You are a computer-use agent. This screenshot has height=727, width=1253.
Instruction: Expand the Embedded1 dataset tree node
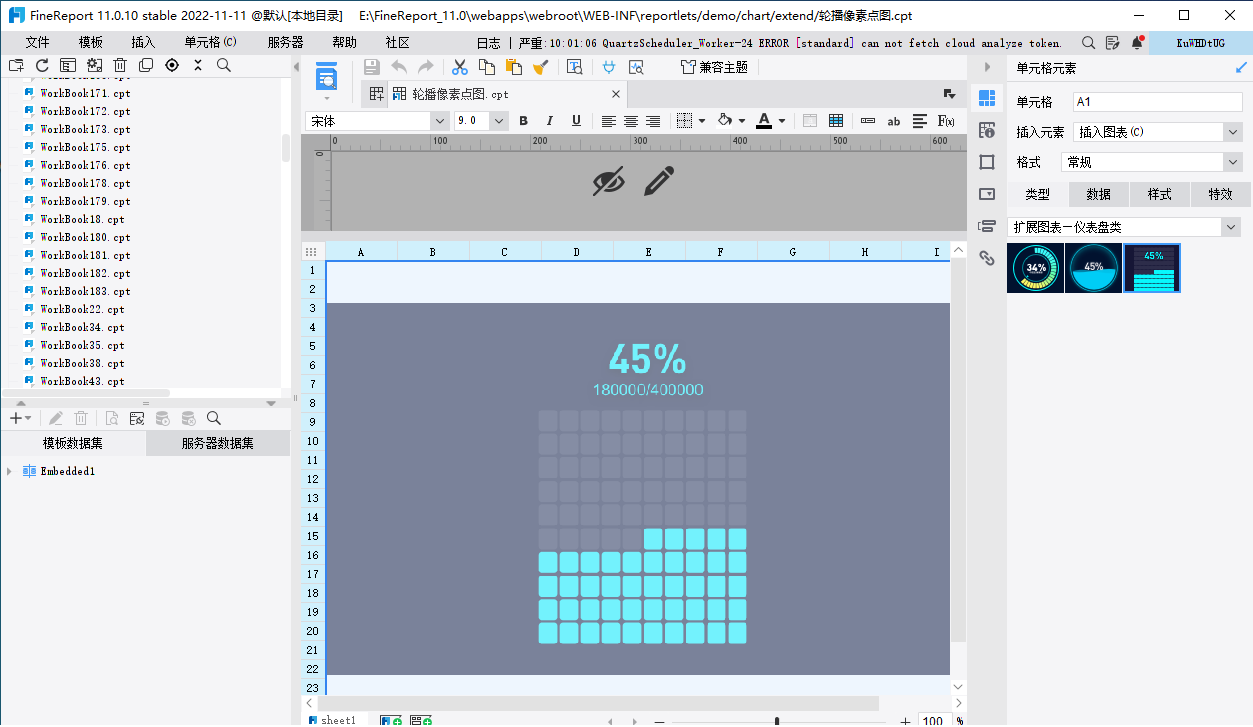[x=10, y=471]
